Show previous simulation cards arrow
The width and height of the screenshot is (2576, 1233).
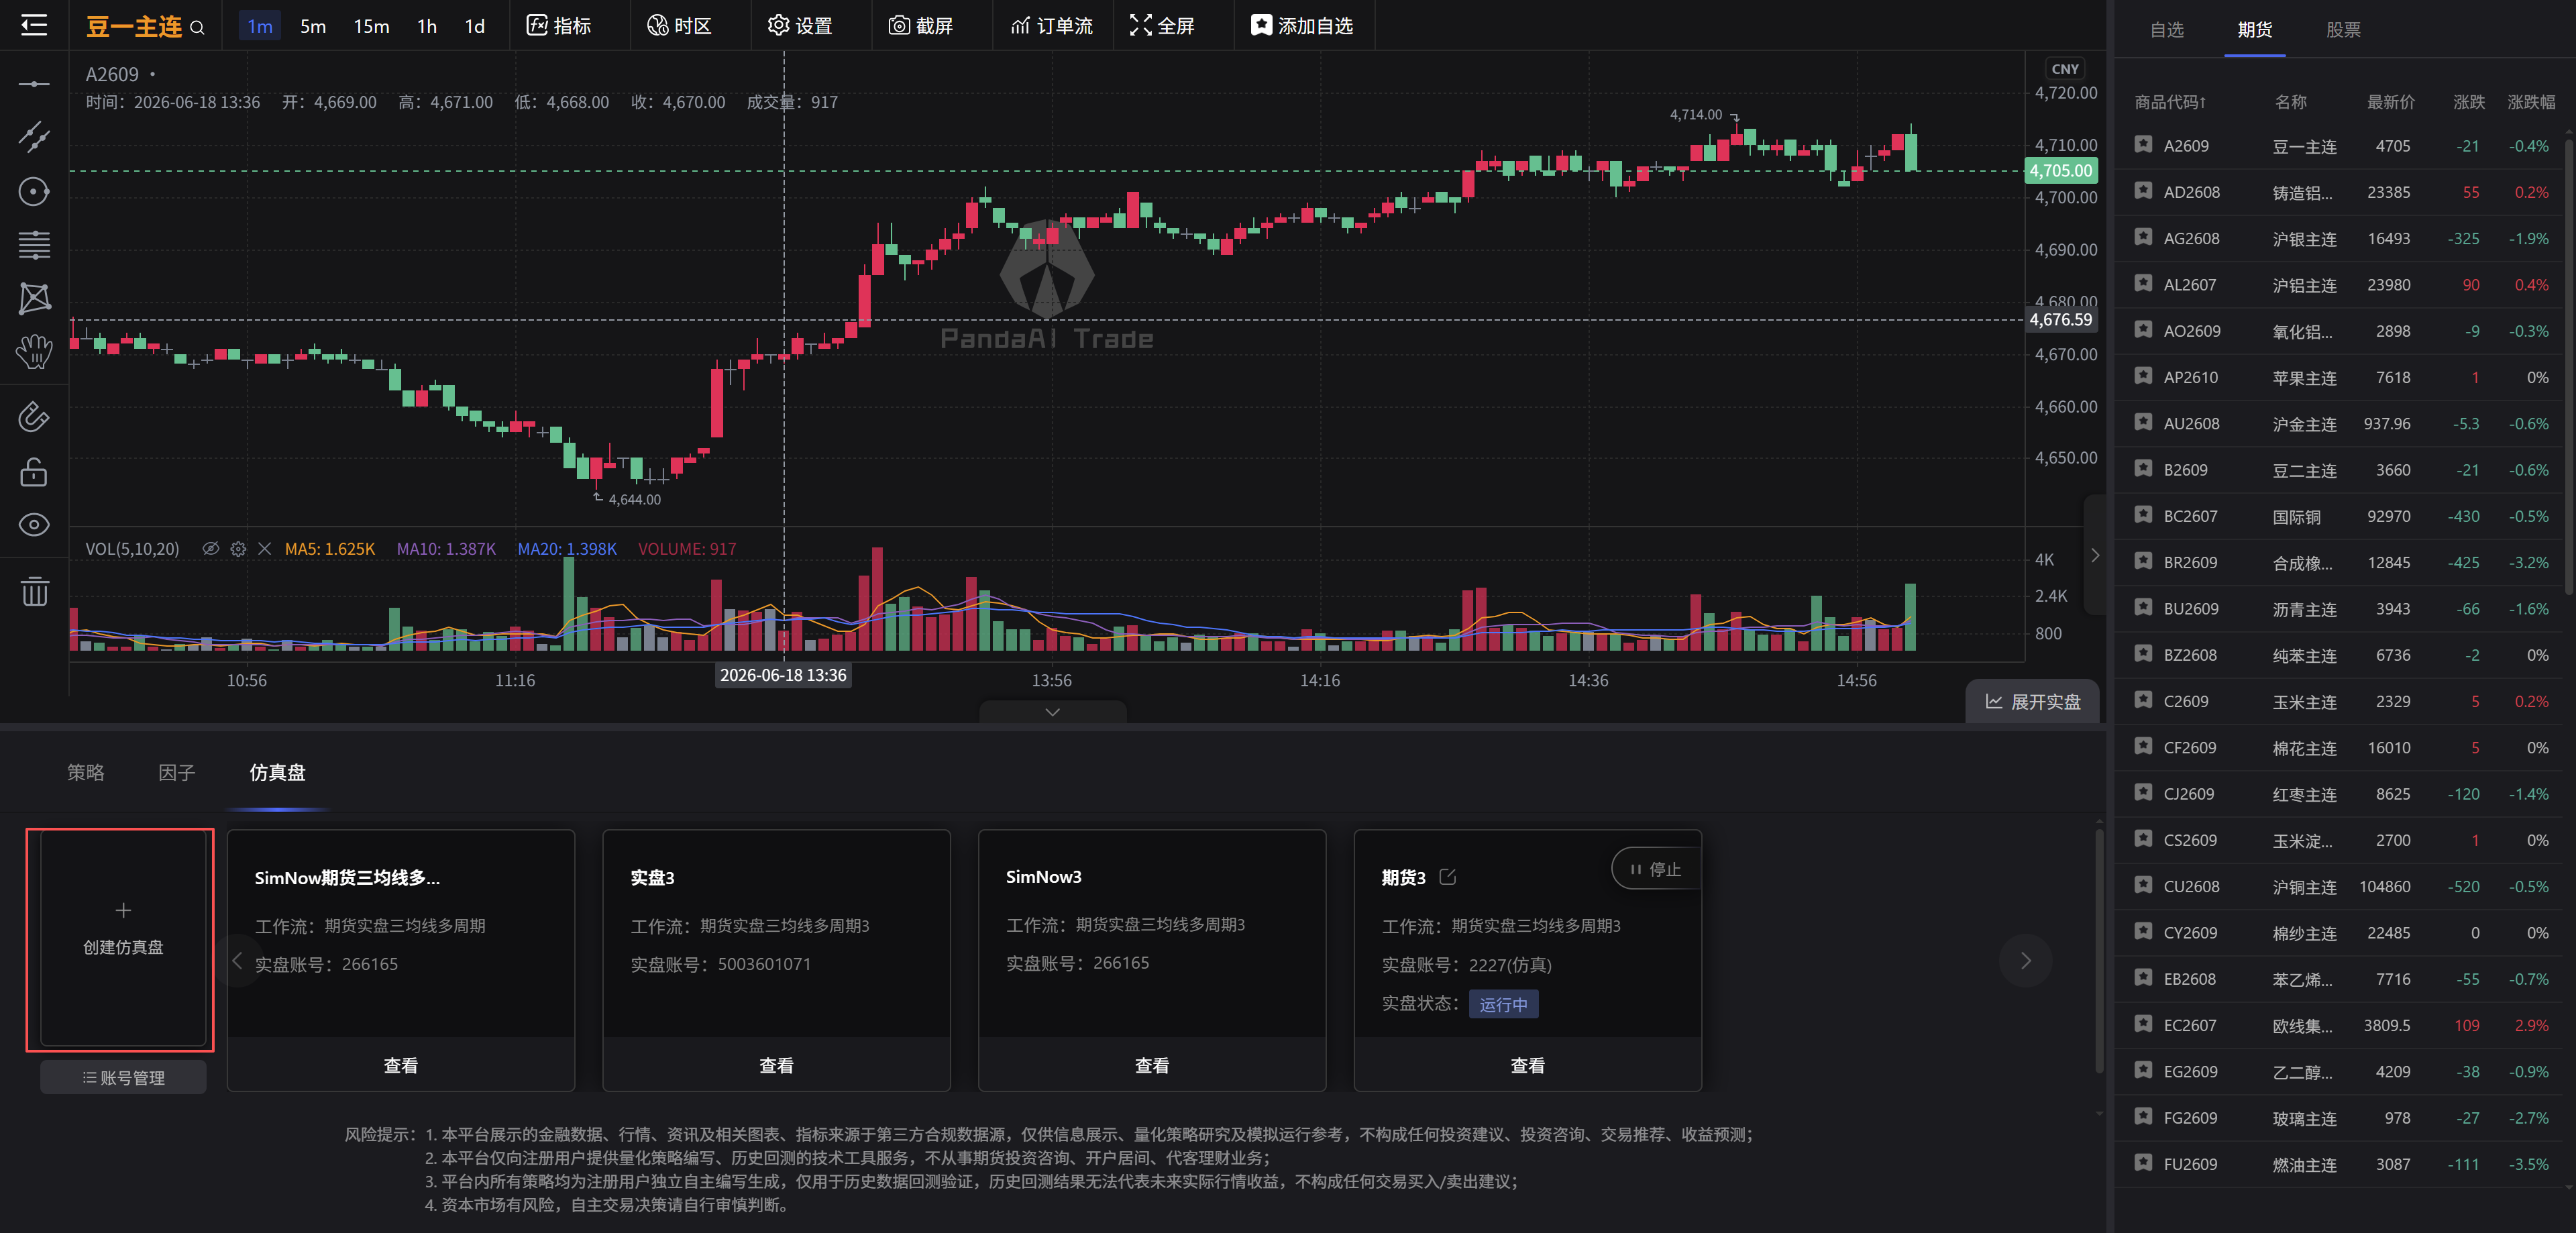pos(237,961)
